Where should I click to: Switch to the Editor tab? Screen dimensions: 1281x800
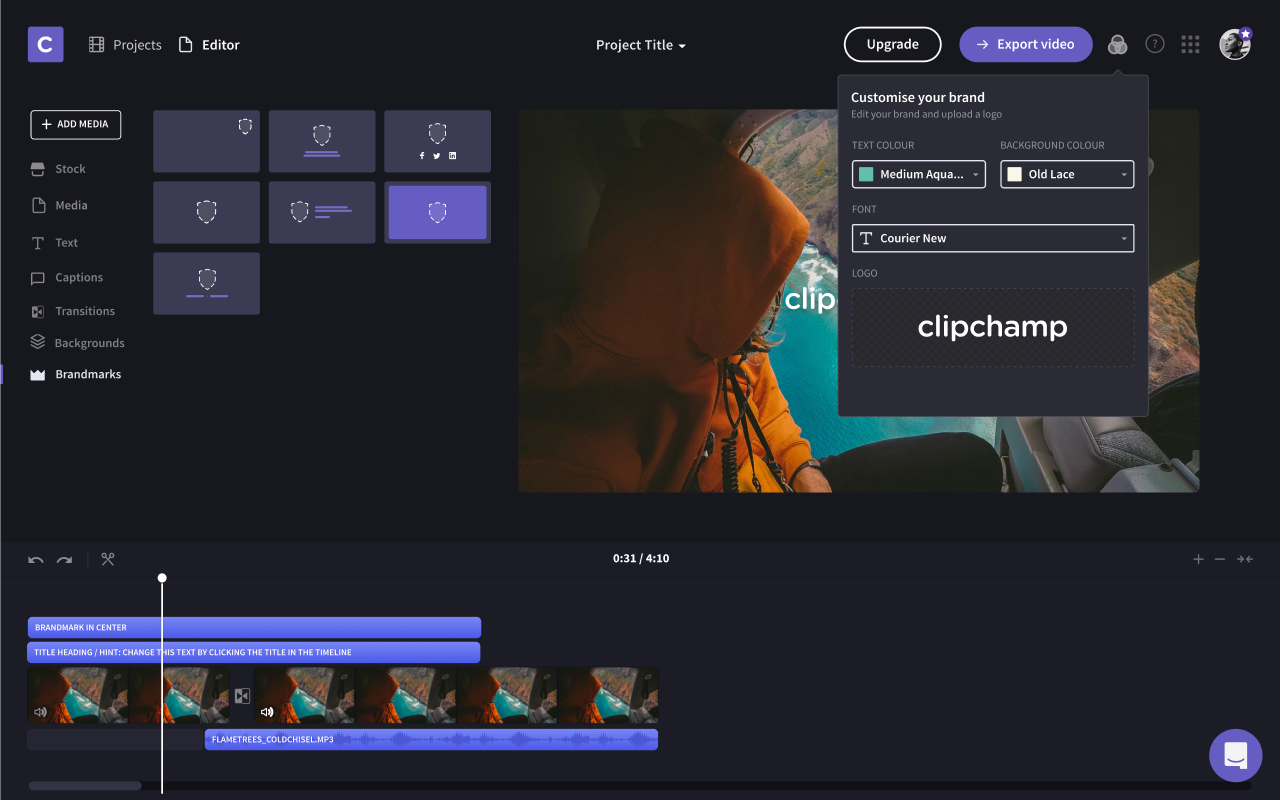pos(209,45)
